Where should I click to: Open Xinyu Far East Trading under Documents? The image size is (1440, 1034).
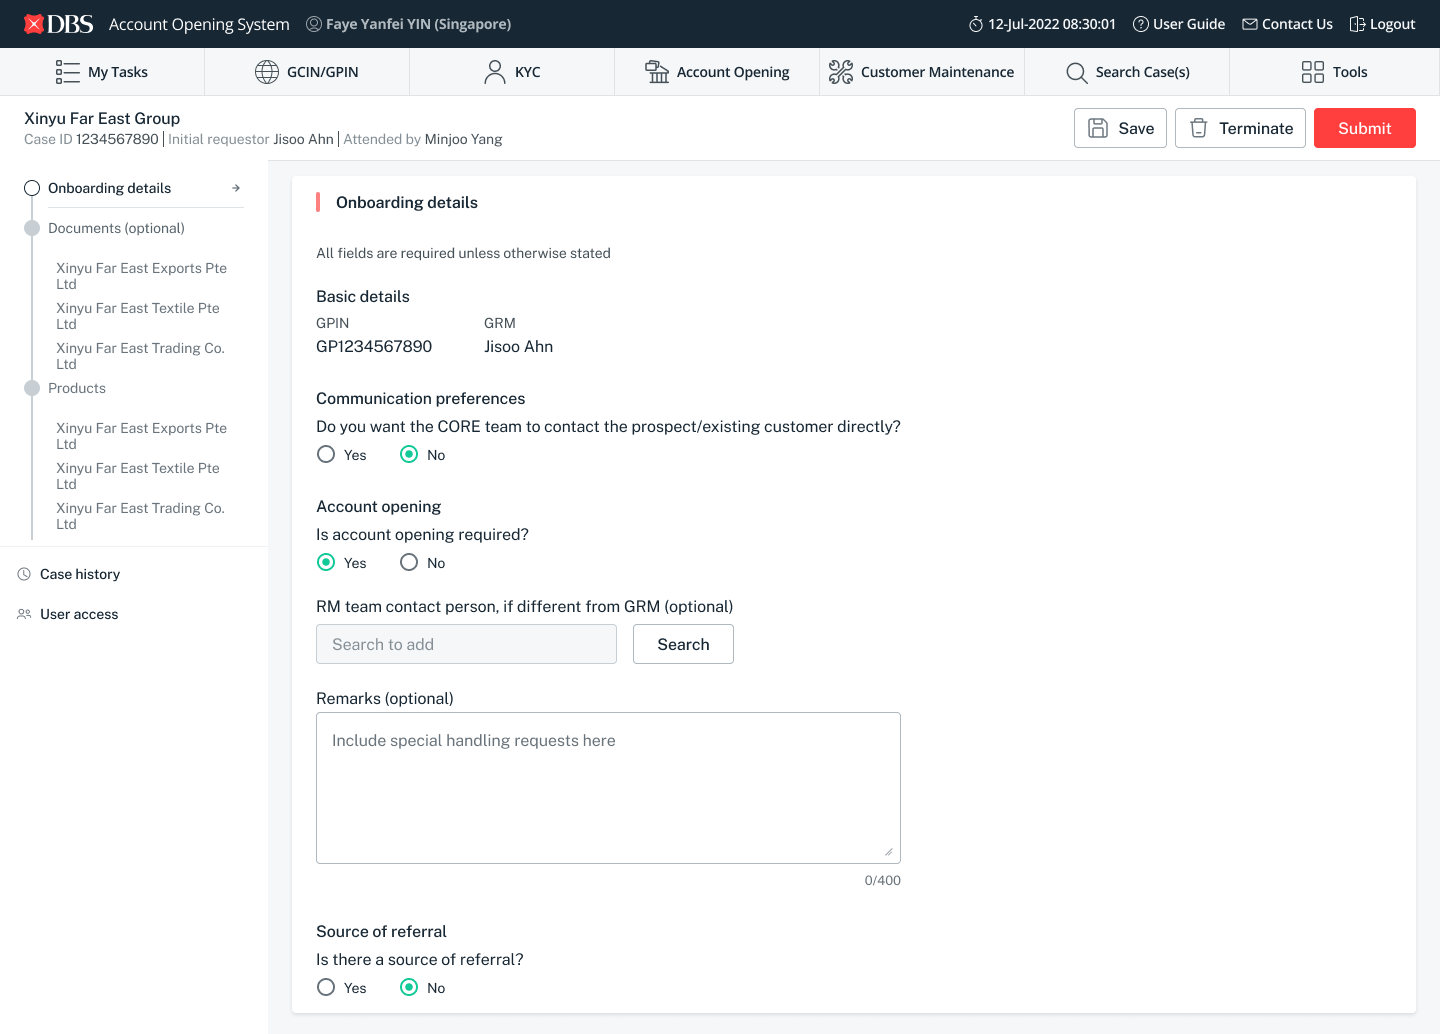tap(140, 356)
